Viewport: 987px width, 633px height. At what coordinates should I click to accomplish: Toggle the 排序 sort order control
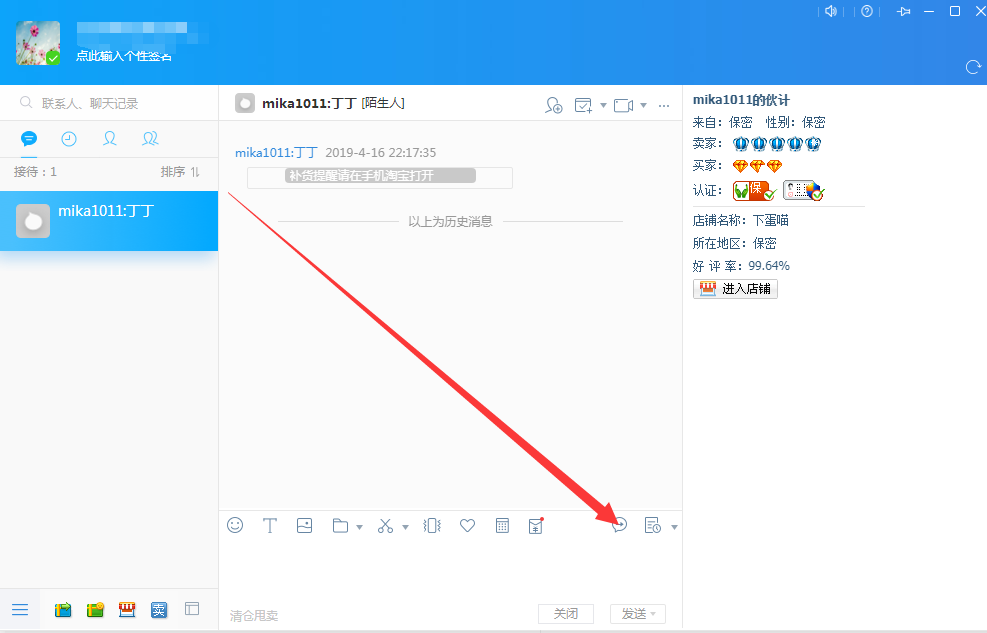coord(180,171)
